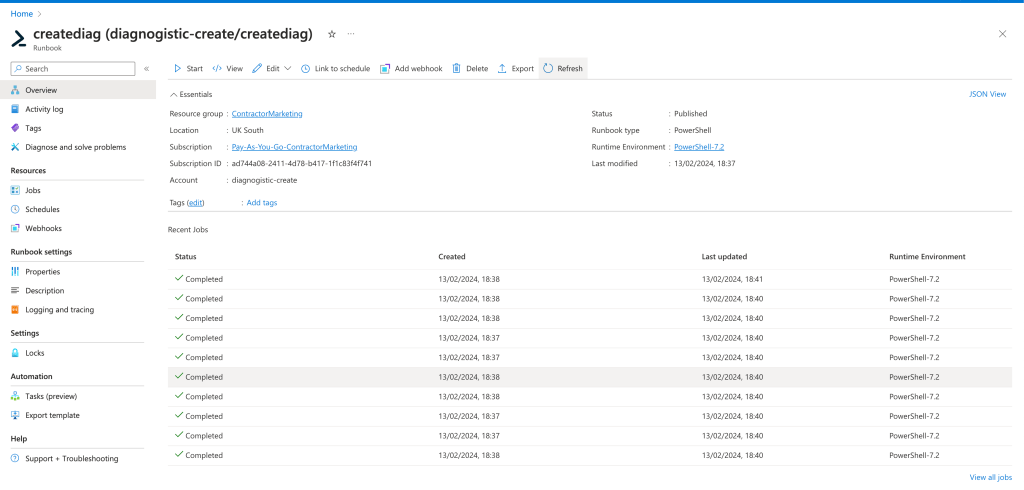Click View all jobs link
This screenshot has height=490, width=1024.
(991, 478)
